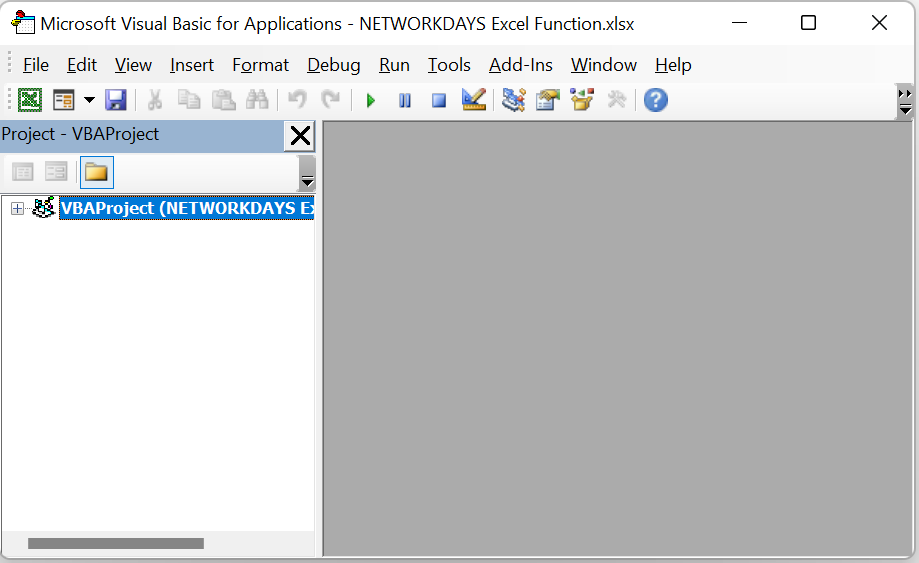Screen dimensions: 919x563
Task: Open the Add-Ins menu
Action: [x=520, y=65]
